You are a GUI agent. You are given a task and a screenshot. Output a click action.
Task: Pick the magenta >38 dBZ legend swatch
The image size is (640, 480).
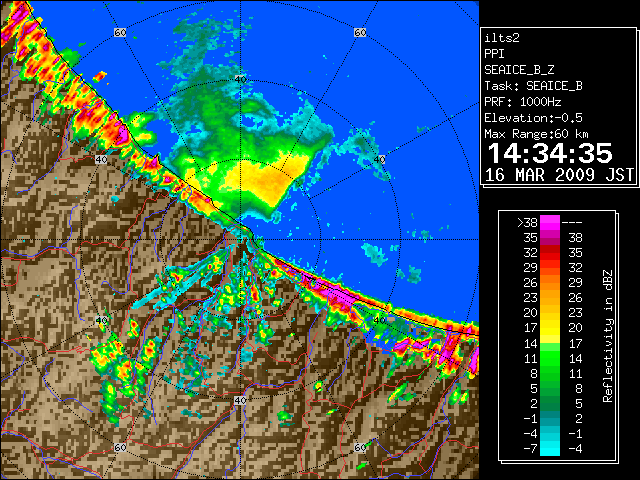[x=550, y=222]
